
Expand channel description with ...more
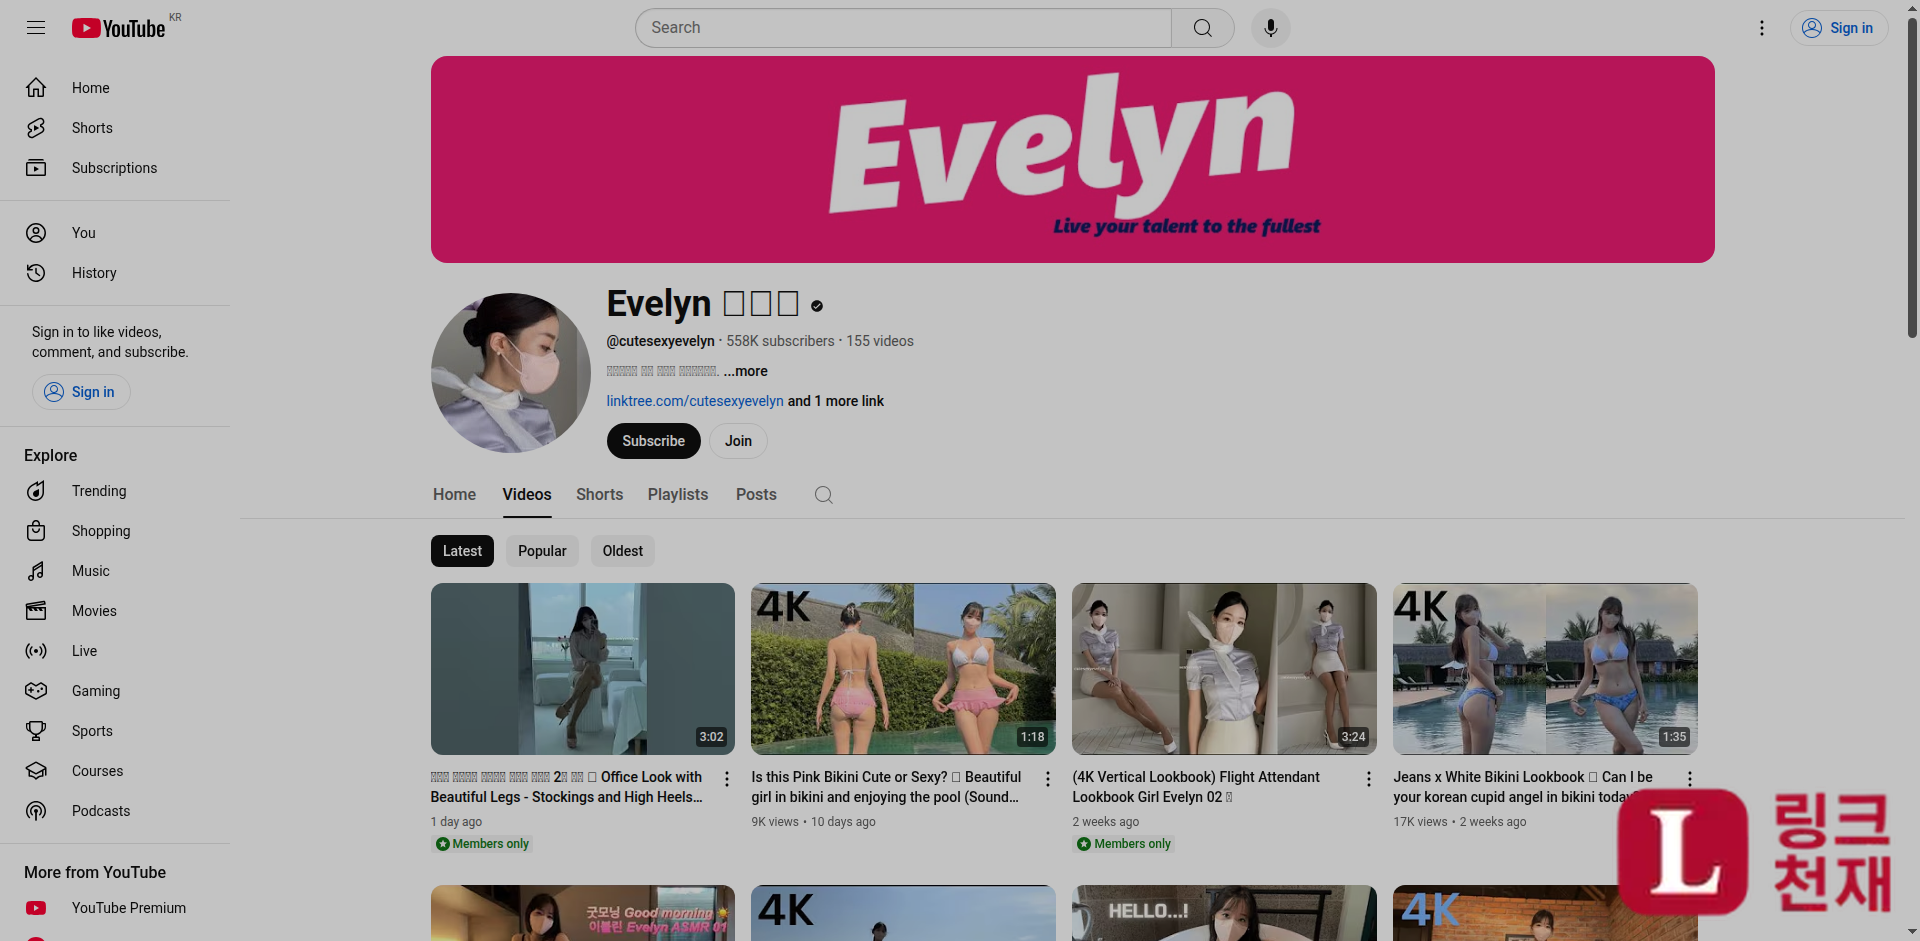pos(746,371)
